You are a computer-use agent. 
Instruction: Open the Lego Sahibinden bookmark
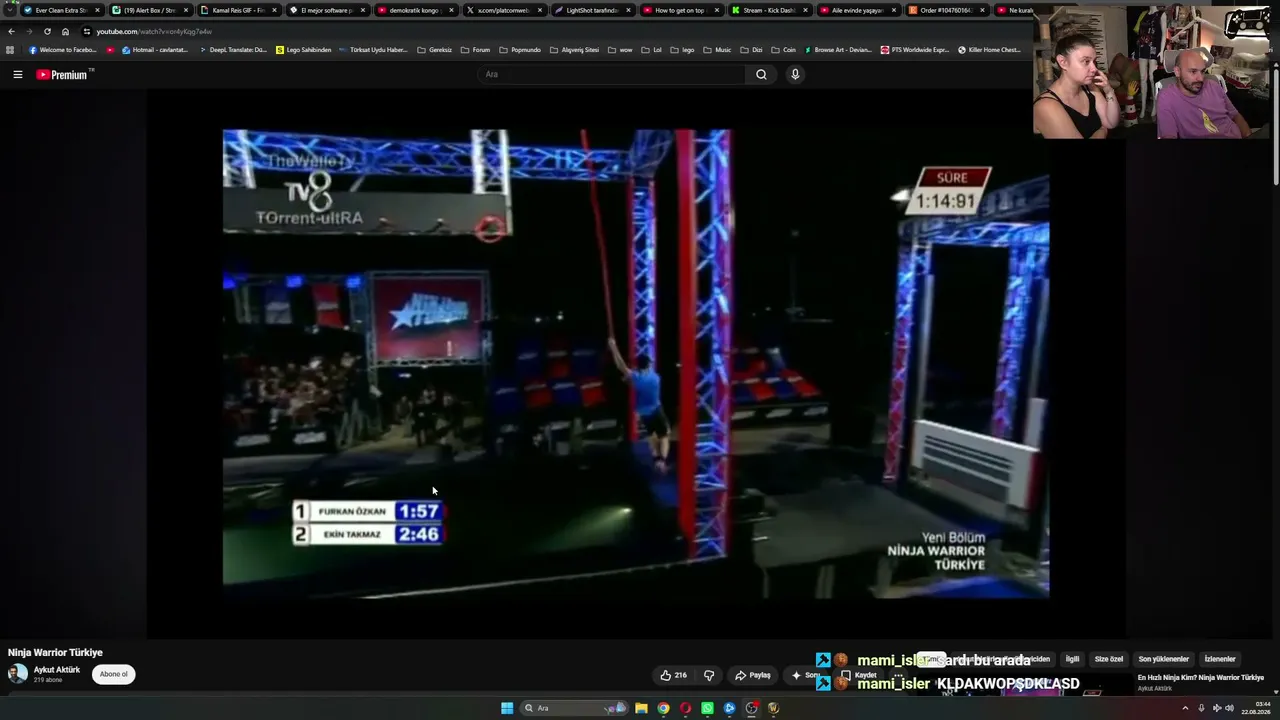[303, 50]
